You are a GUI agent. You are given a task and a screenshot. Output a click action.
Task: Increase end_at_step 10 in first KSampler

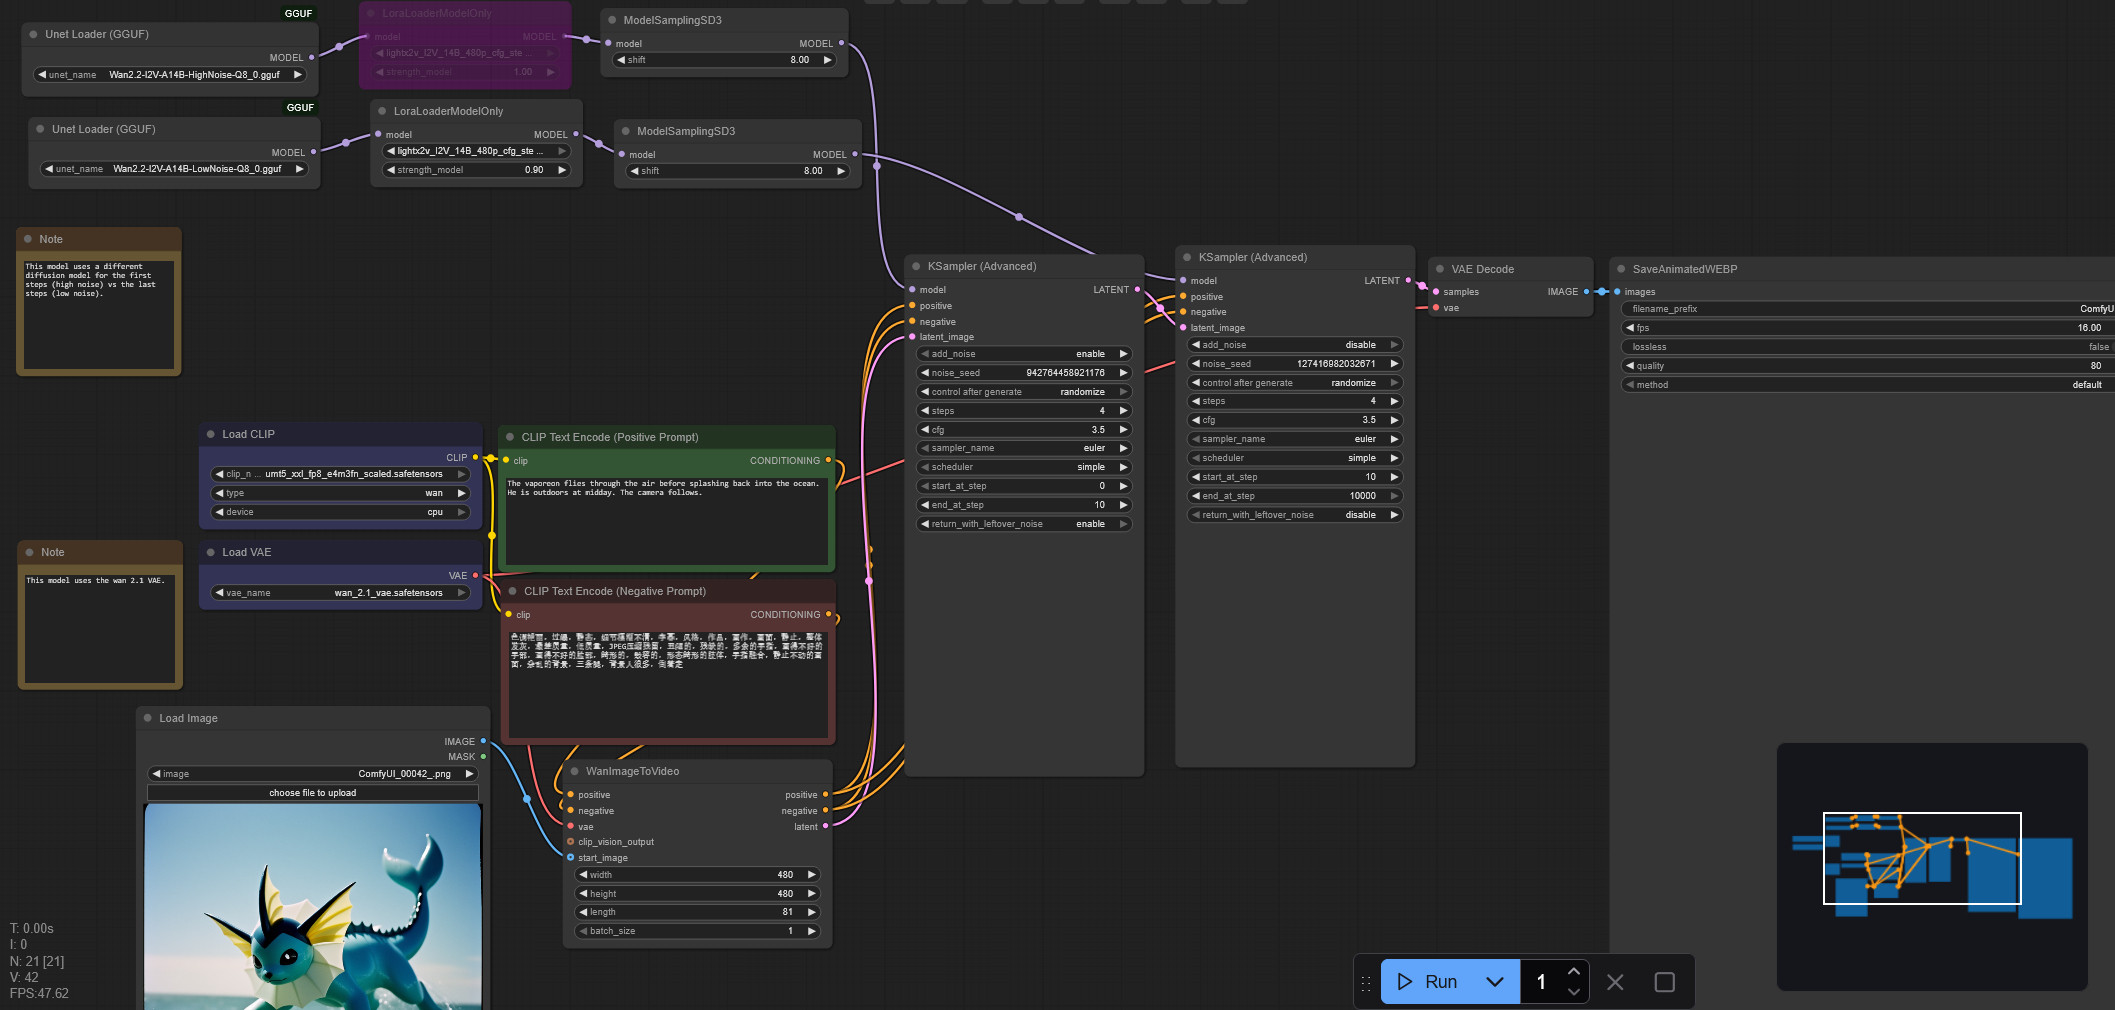1123,505
